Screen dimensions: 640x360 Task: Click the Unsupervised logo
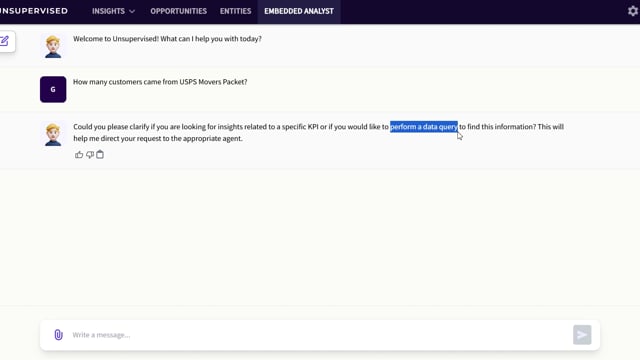34,11
